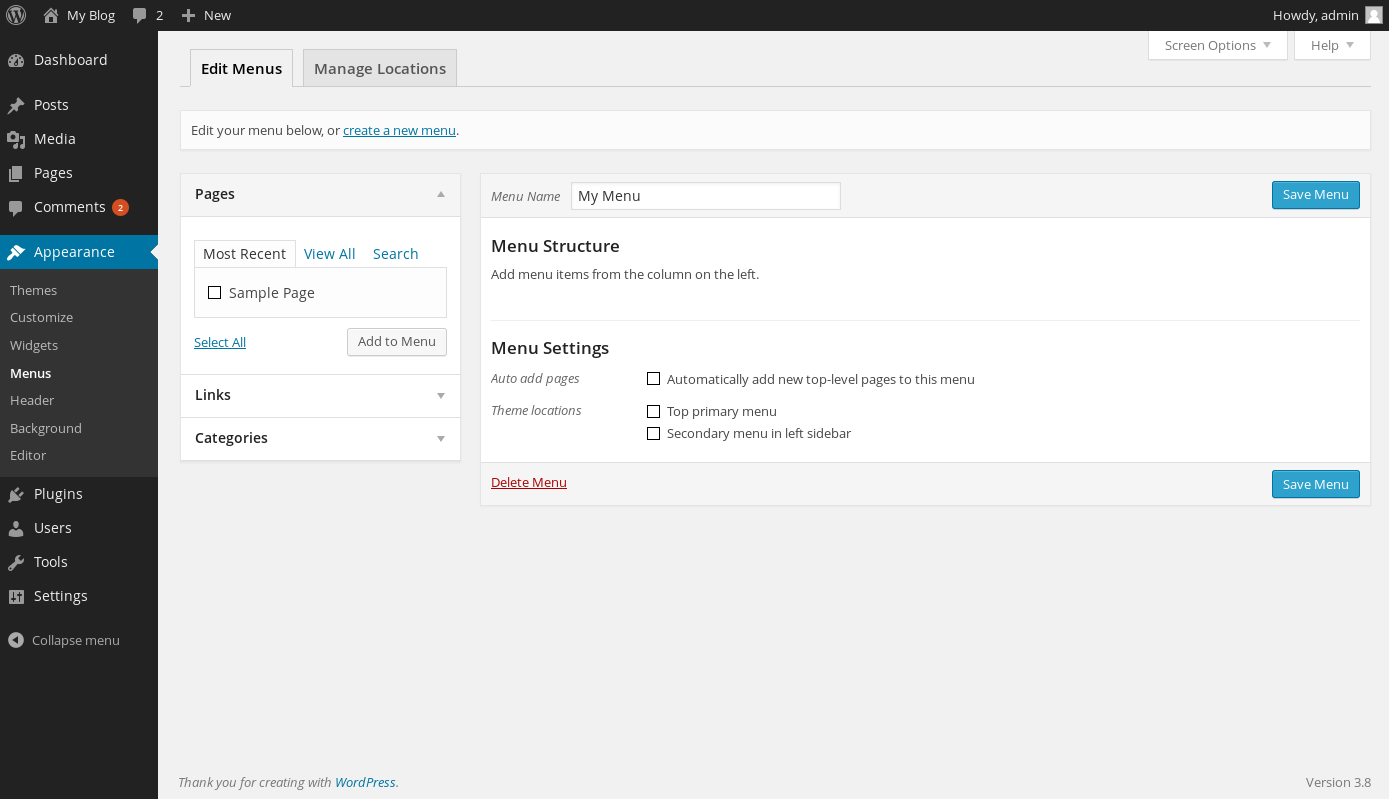Click the Delete Menu link
Viewport: 1389px width, 799px height.
pos(528,482)
